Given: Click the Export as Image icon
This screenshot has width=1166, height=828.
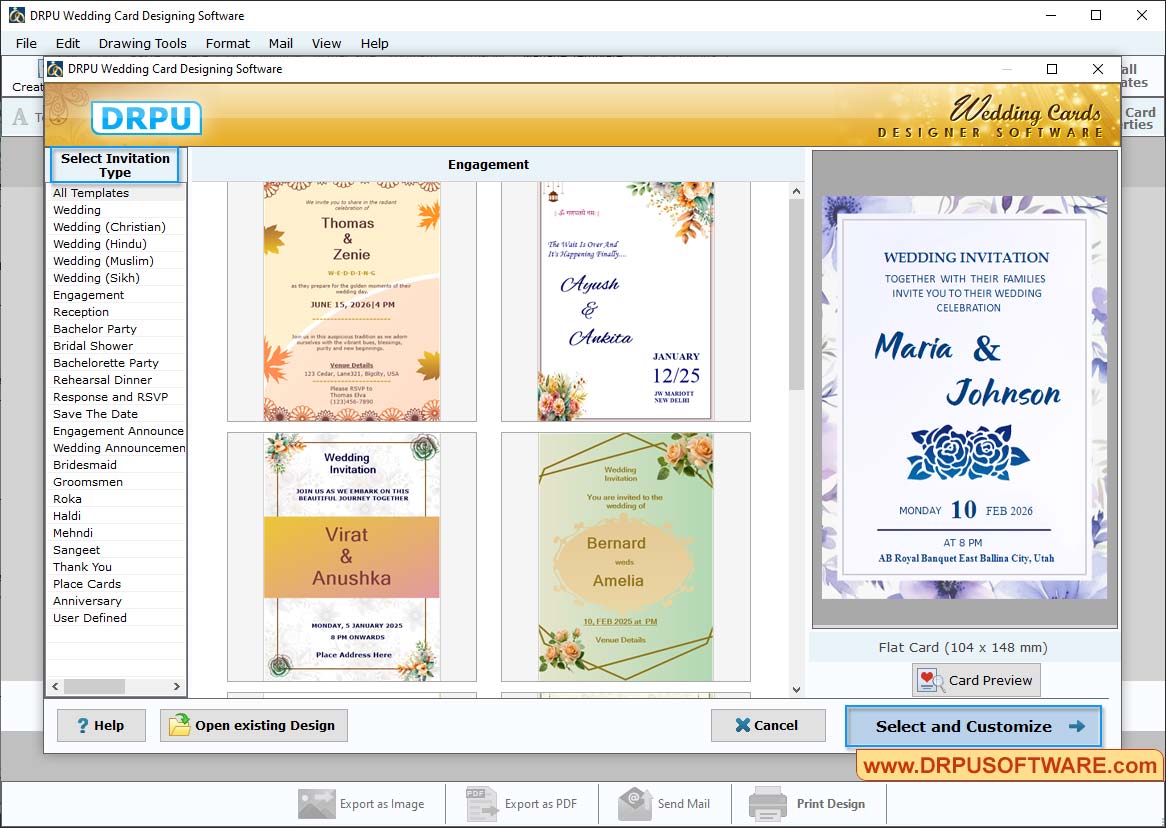Looking at the screenshot, I should tap(316, 803).
